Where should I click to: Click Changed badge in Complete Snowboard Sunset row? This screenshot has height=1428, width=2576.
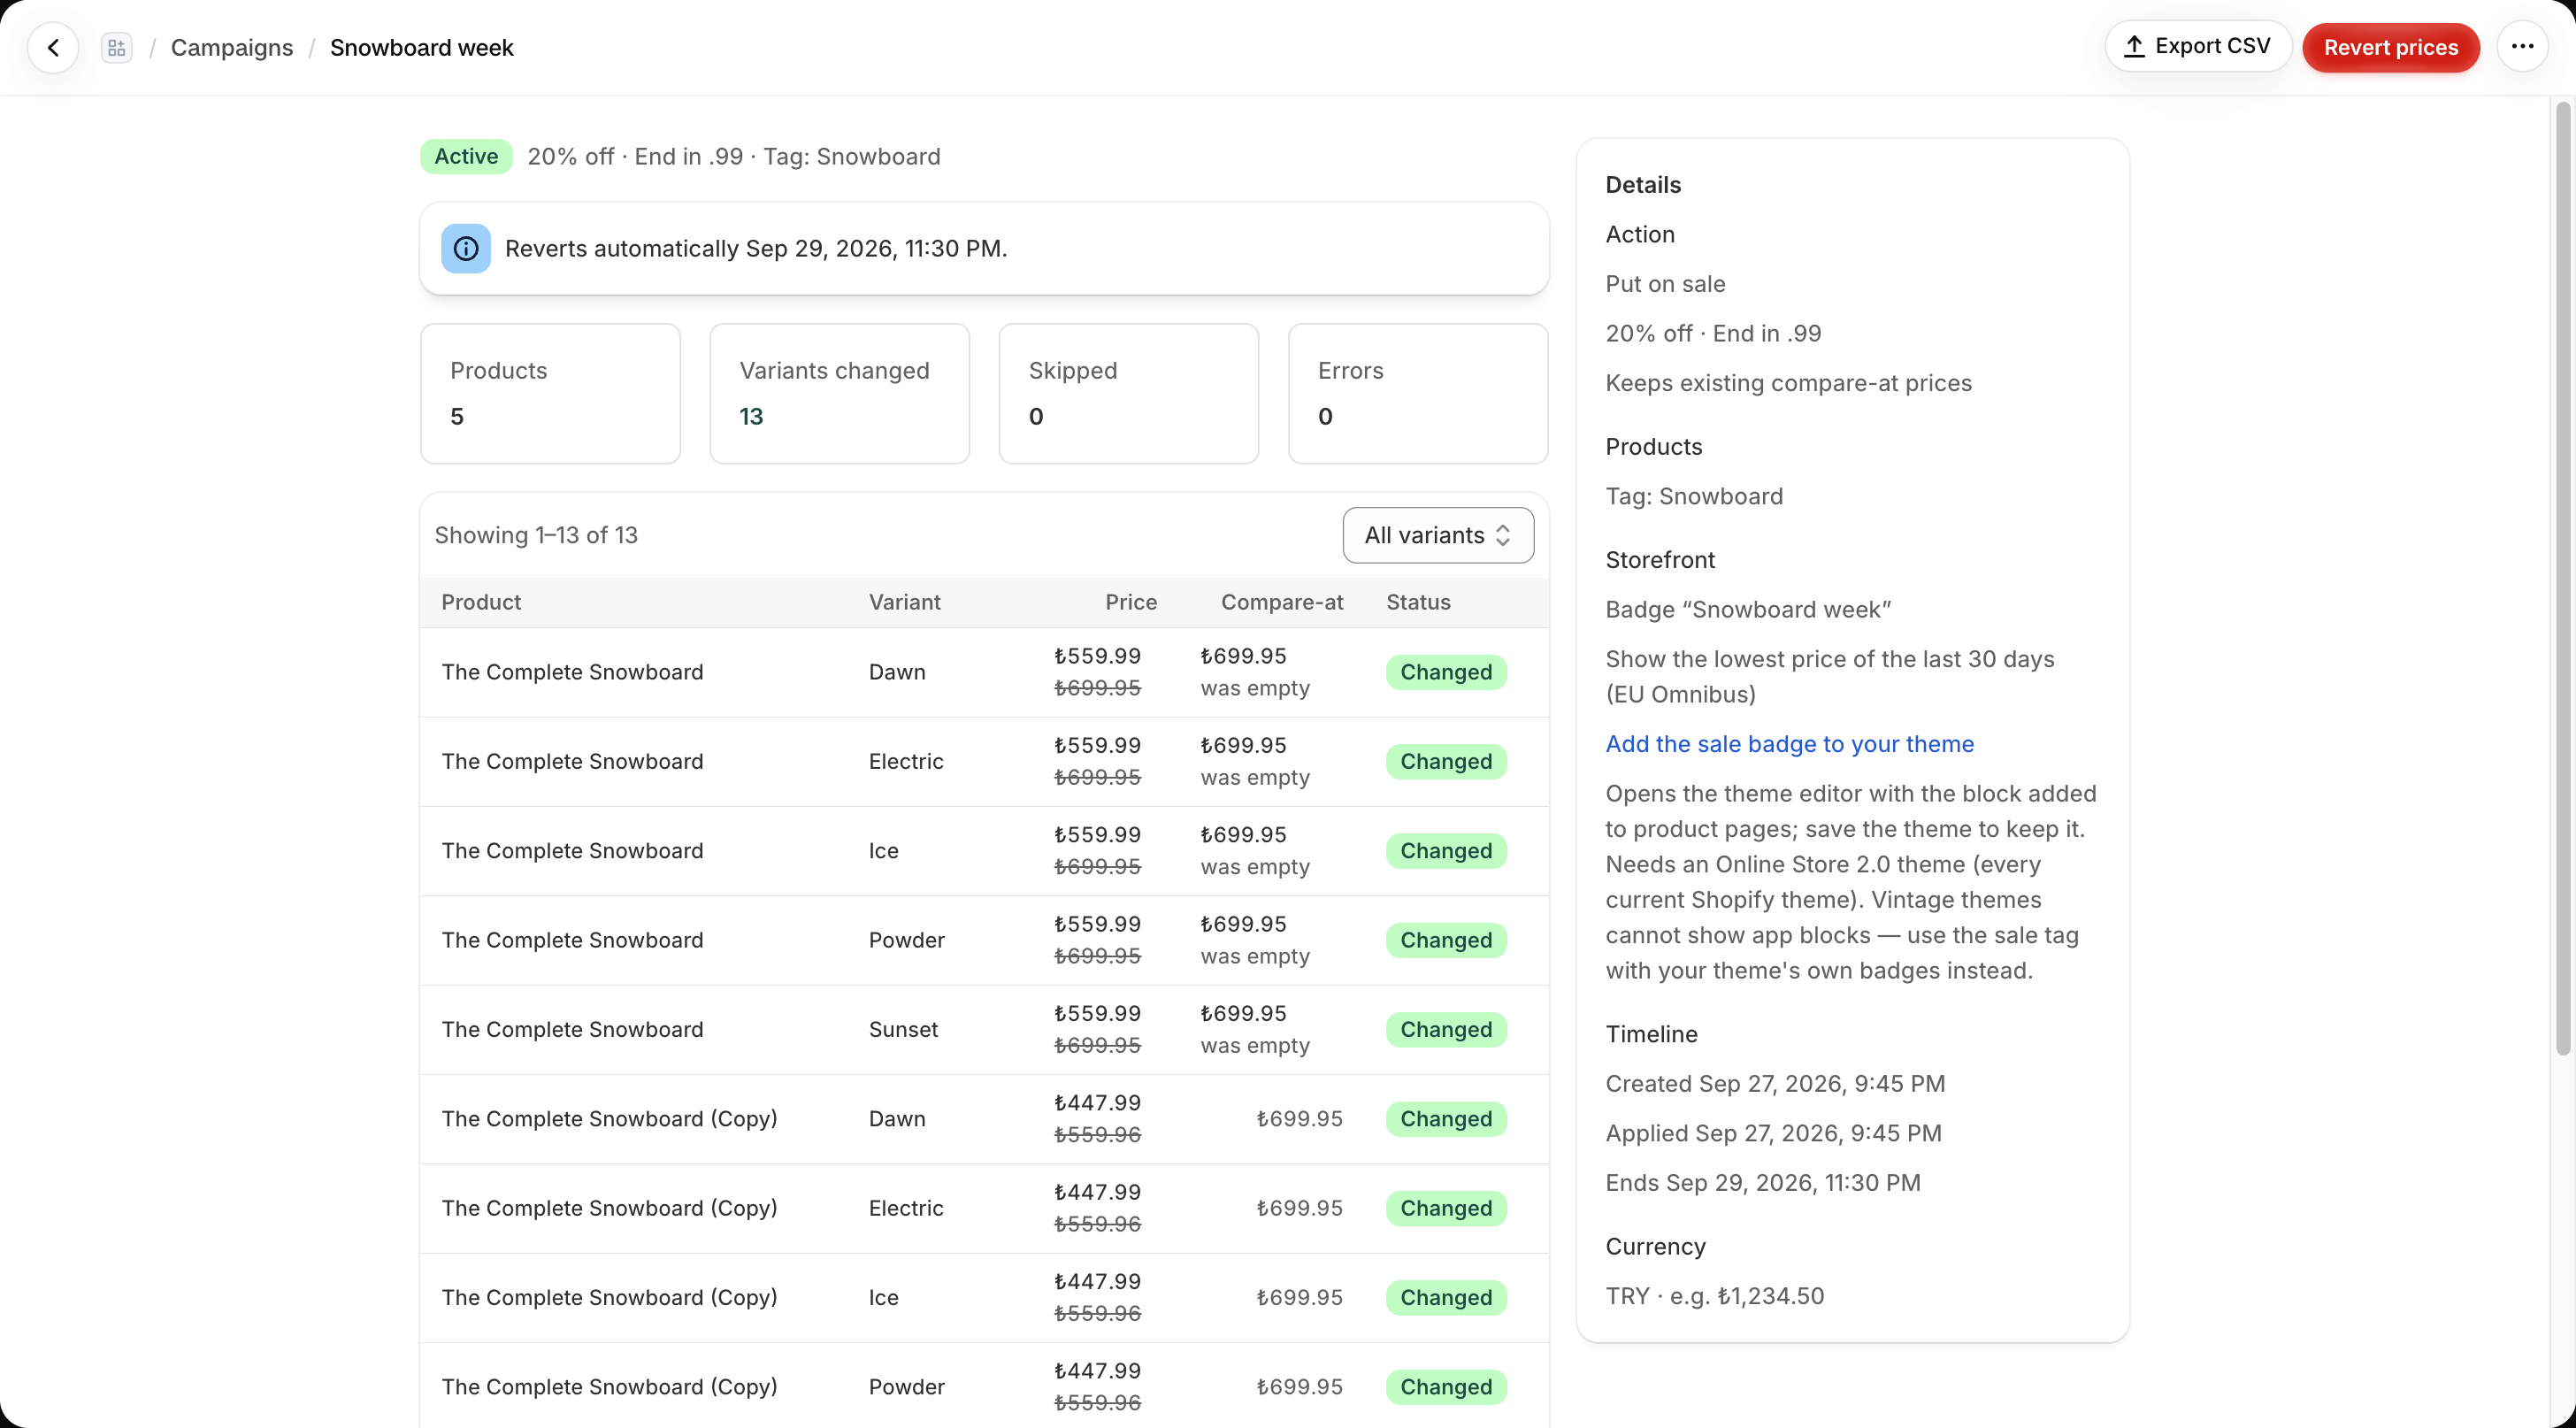[x=1446, y=1029]
